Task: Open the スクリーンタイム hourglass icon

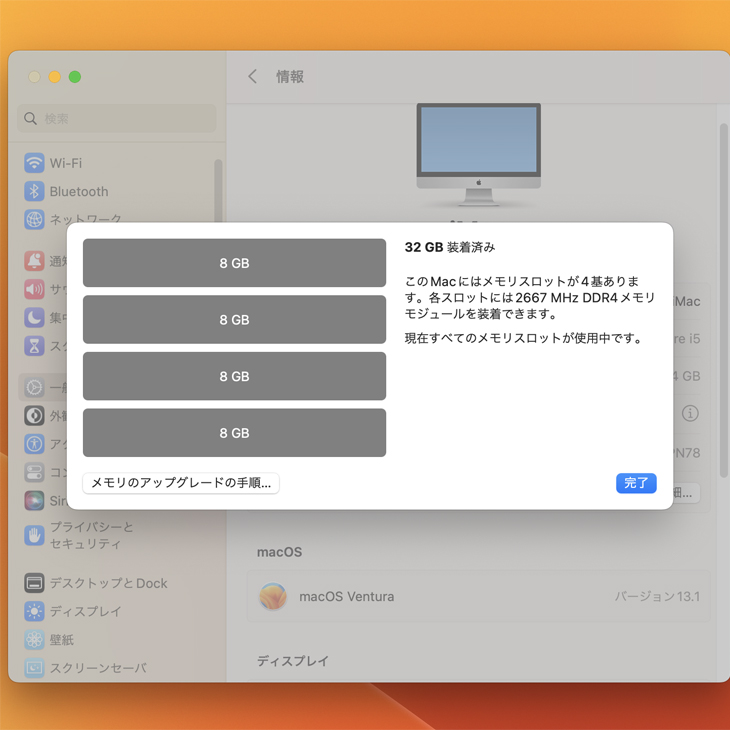Action: coord(34,346)
